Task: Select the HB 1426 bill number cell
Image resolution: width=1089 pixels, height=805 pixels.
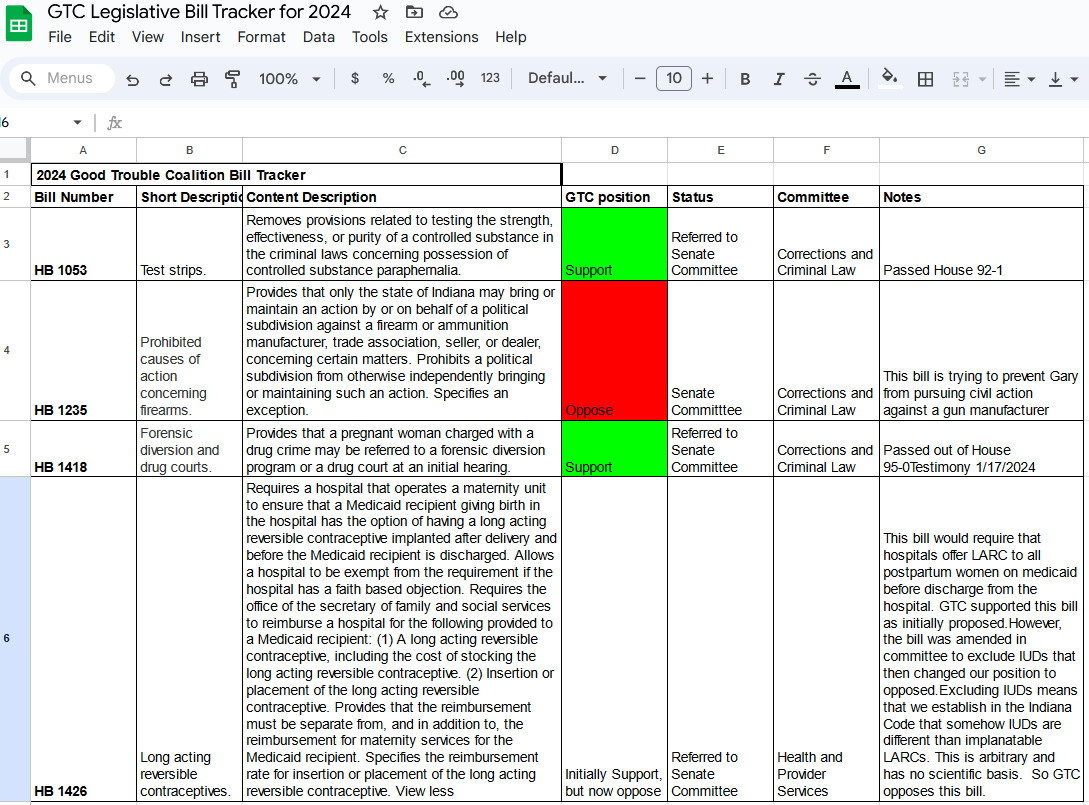Action: coord(83,639)
